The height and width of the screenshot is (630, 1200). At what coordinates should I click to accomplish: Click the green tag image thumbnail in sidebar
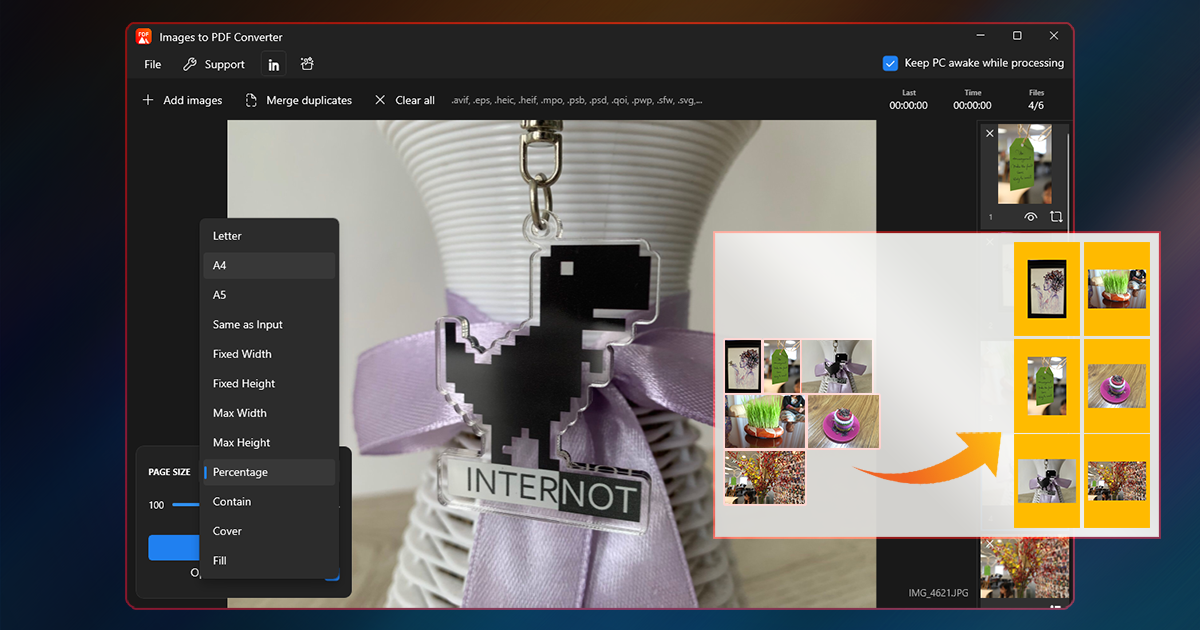[x=1024, y=164]
